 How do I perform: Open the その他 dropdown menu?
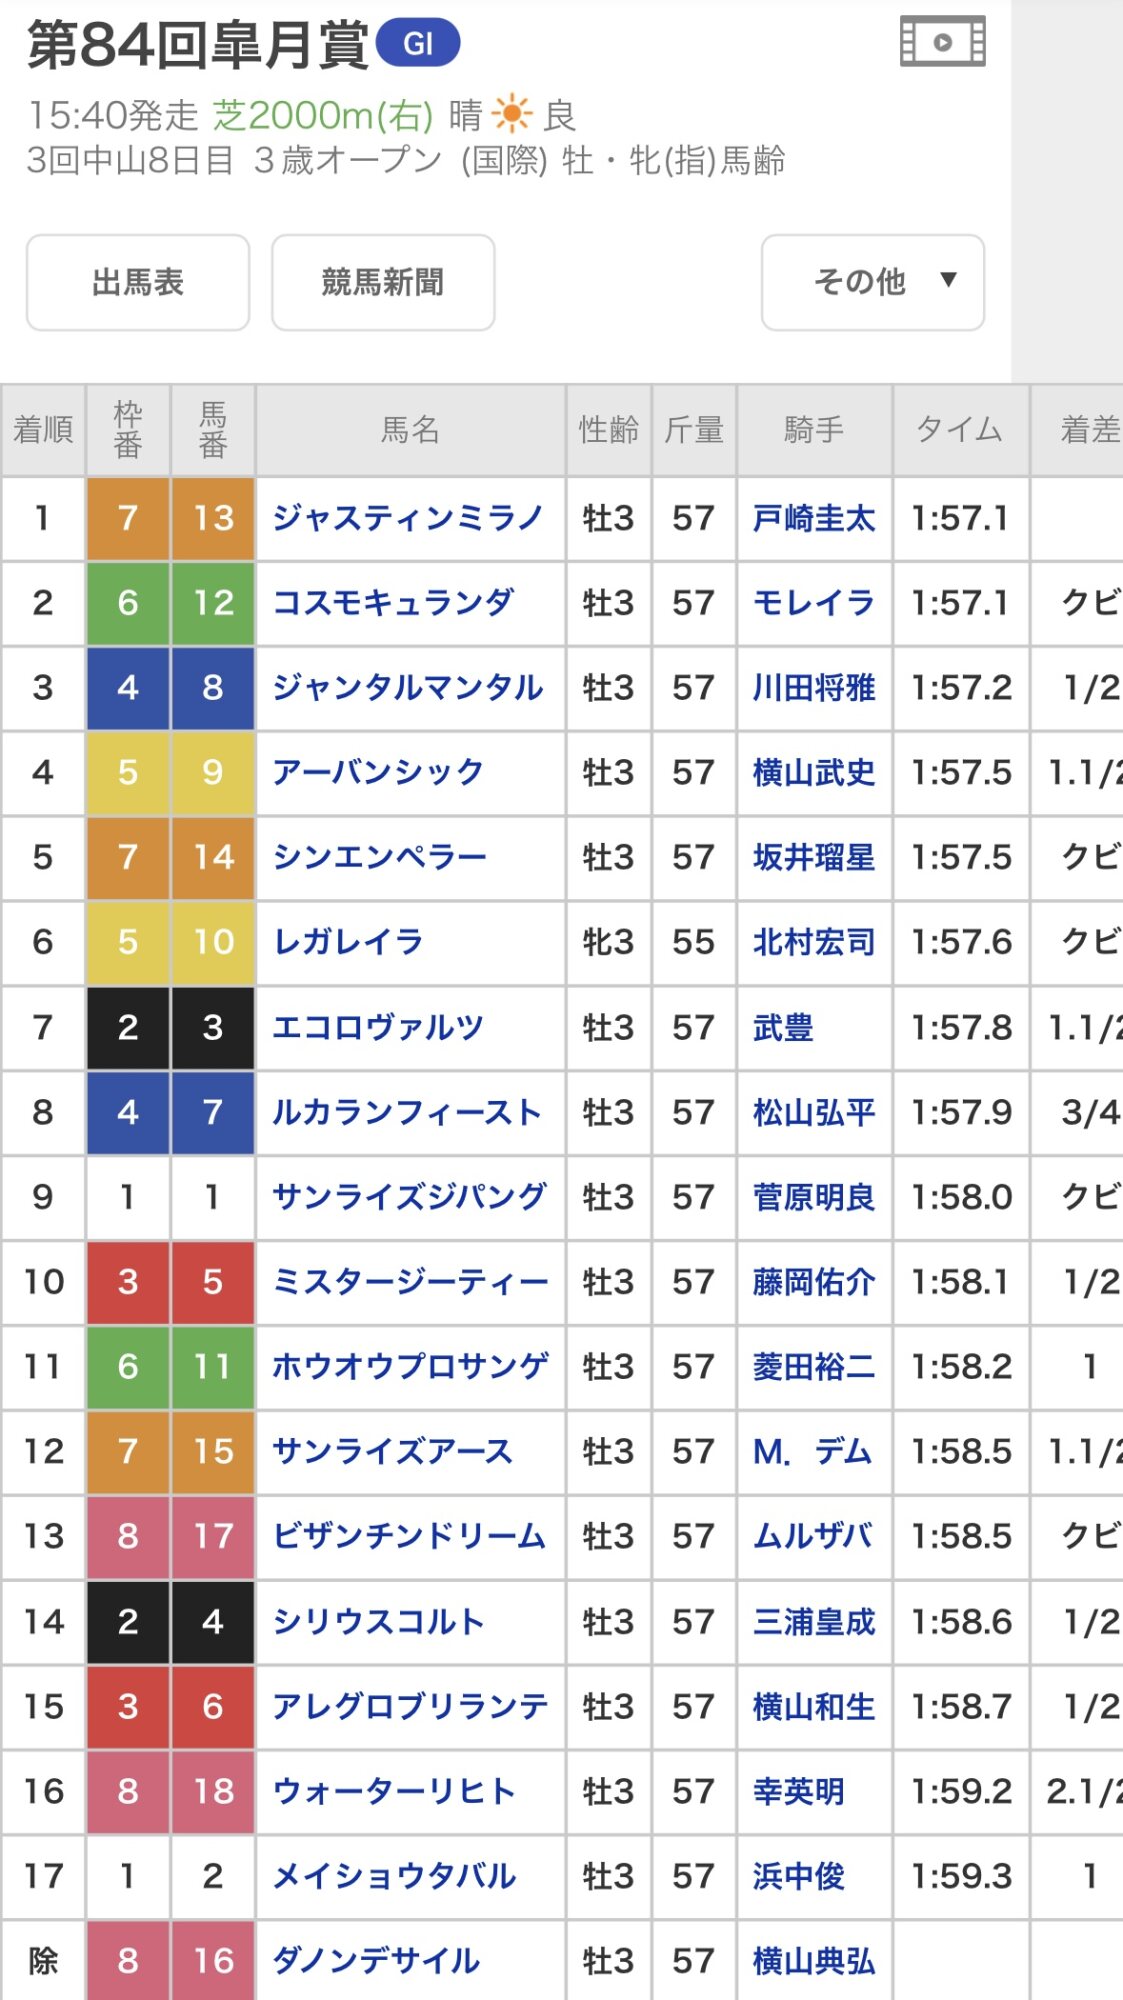point(872,282)
